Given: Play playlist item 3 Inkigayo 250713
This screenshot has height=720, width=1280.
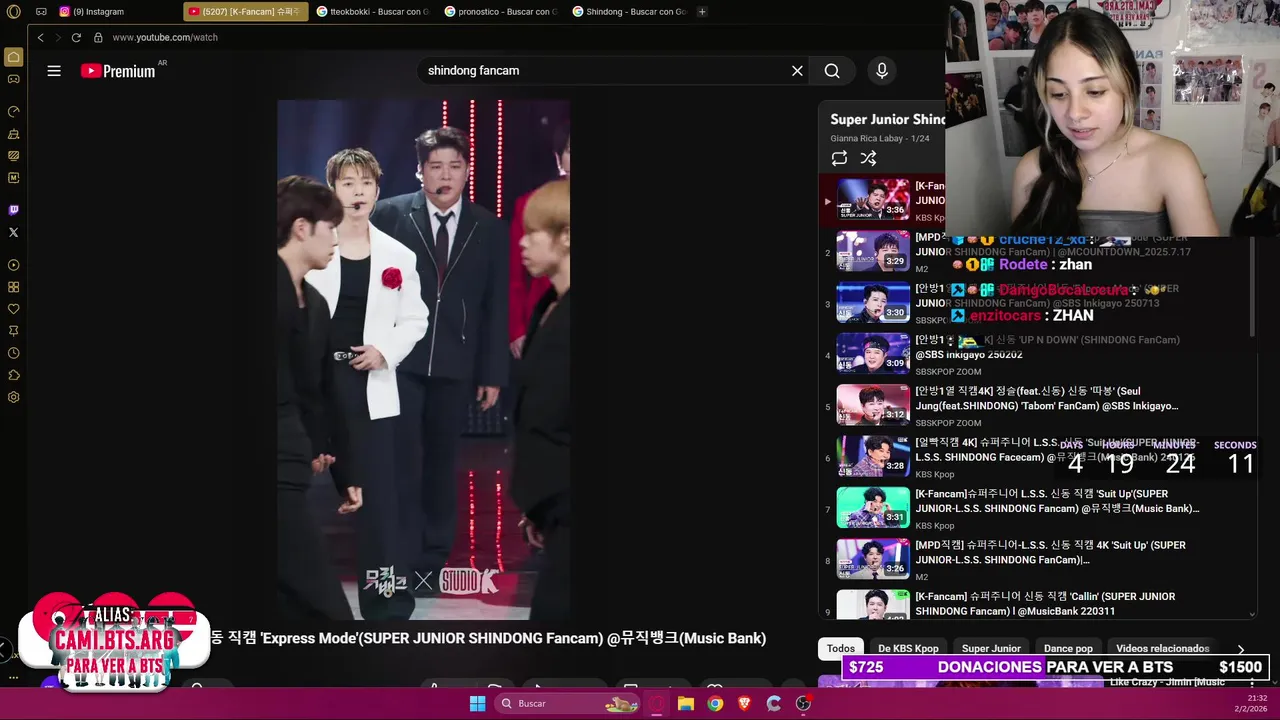Looking at the screenshot, I should point(873,303).
